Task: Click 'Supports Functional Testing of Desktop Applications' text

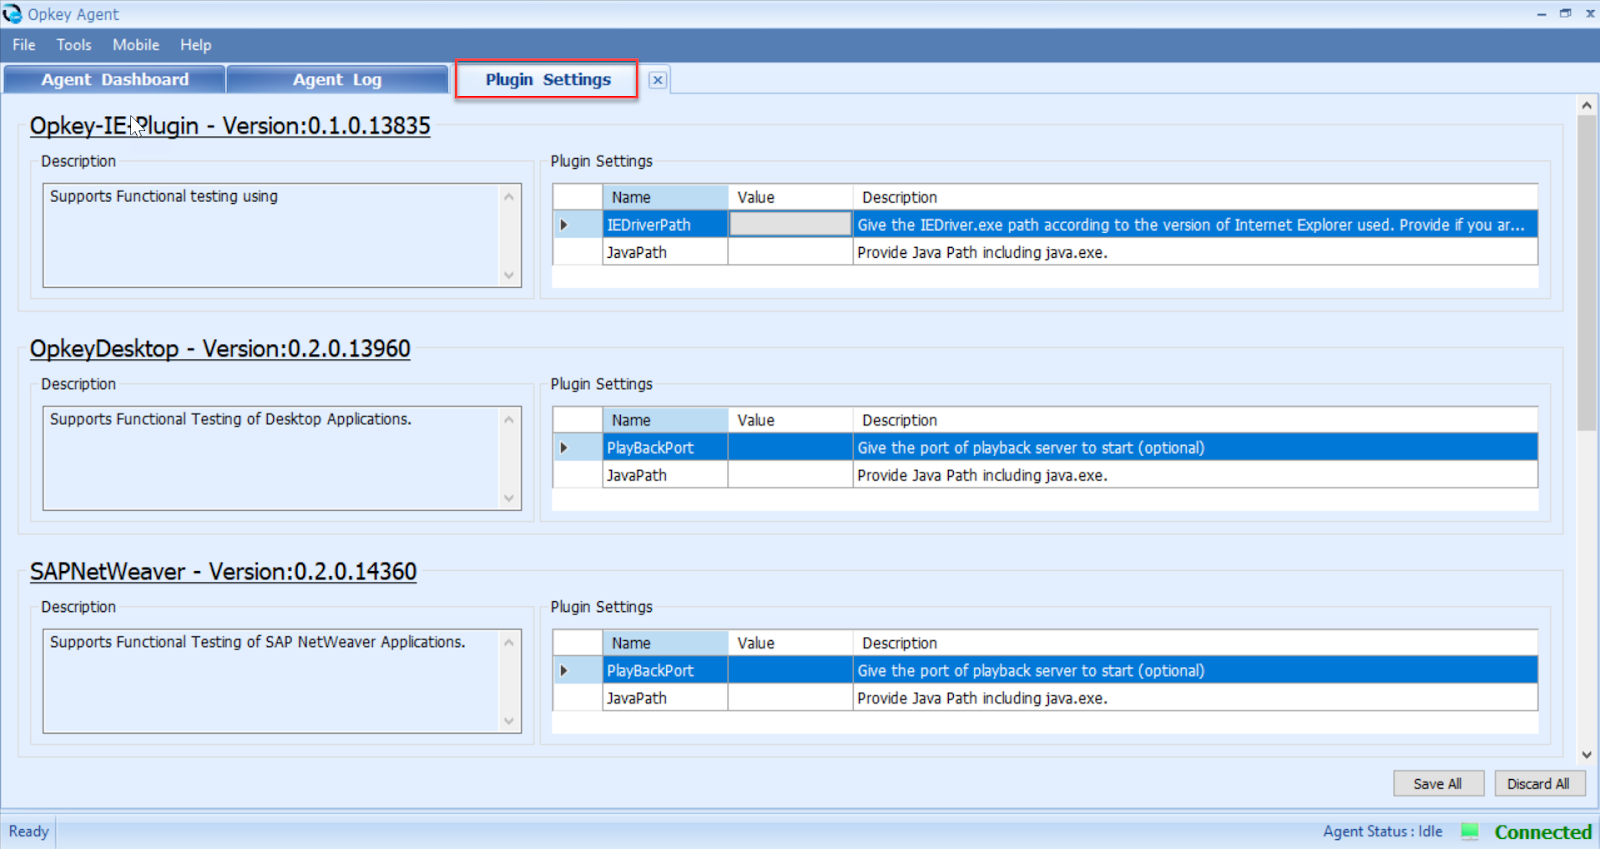Action: pos(231,419)
